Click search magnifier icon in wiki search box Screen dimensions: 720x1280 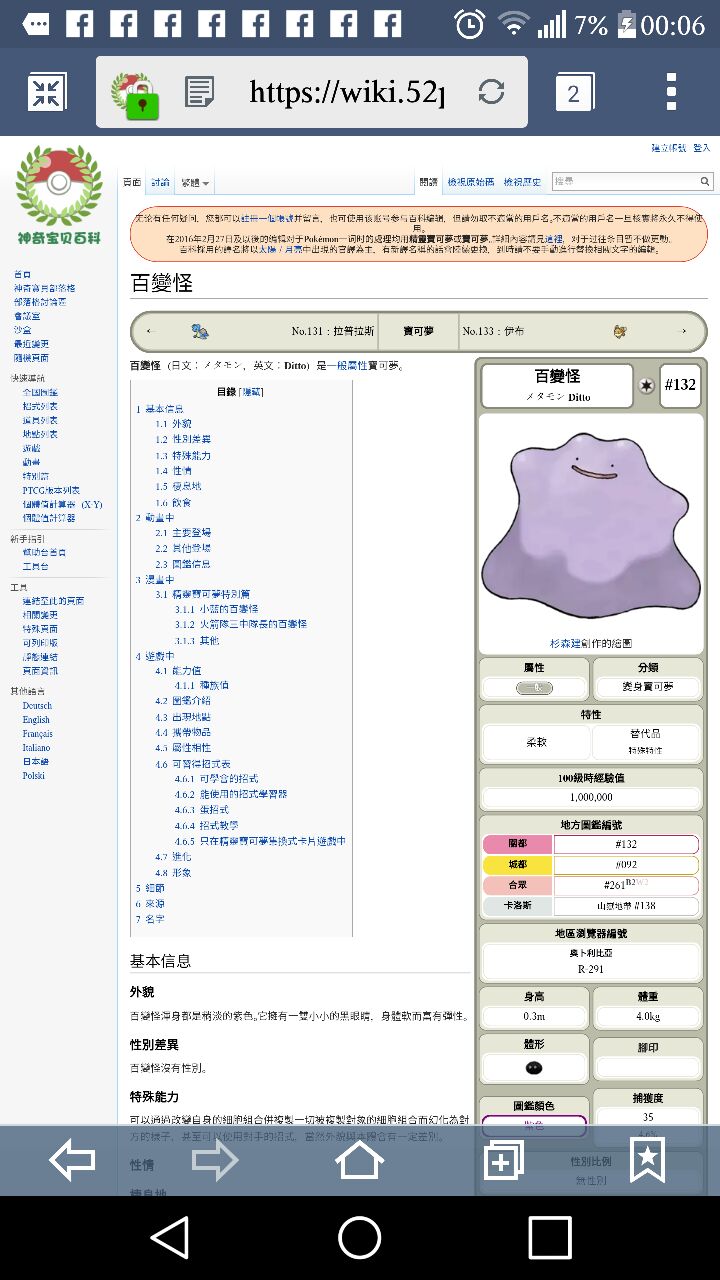click(x=704, y=181)
